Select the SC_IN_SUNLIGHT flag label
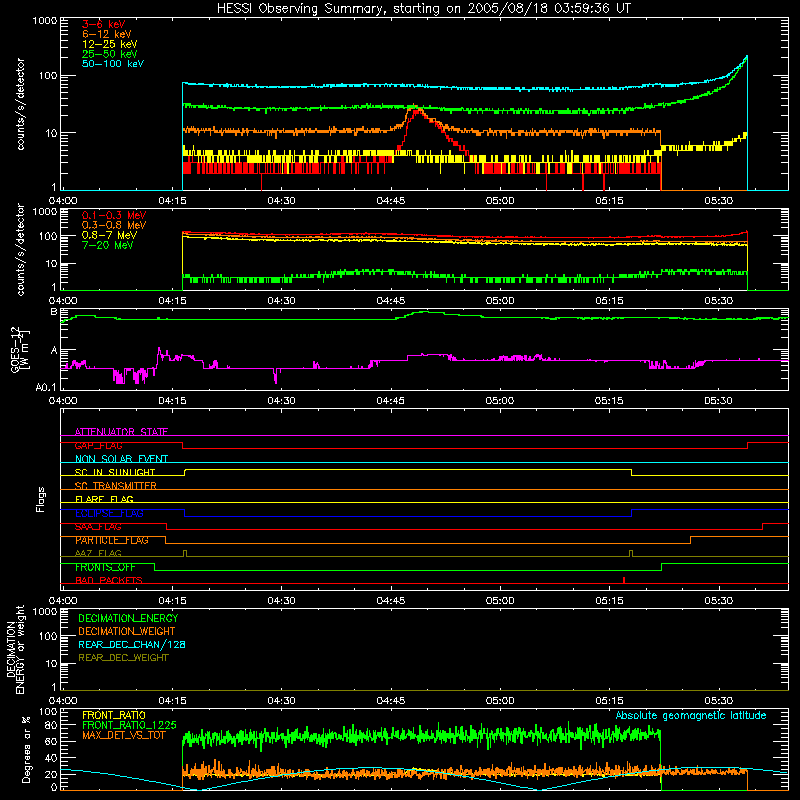The height and width of the screenshot is (800, 800). click(115, 472)
